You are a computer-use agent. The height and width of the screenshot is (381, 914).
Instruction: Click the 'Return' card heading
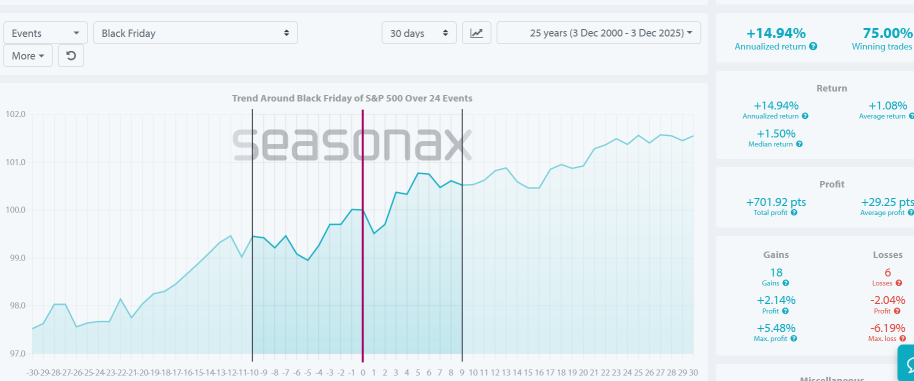(832, 89)
